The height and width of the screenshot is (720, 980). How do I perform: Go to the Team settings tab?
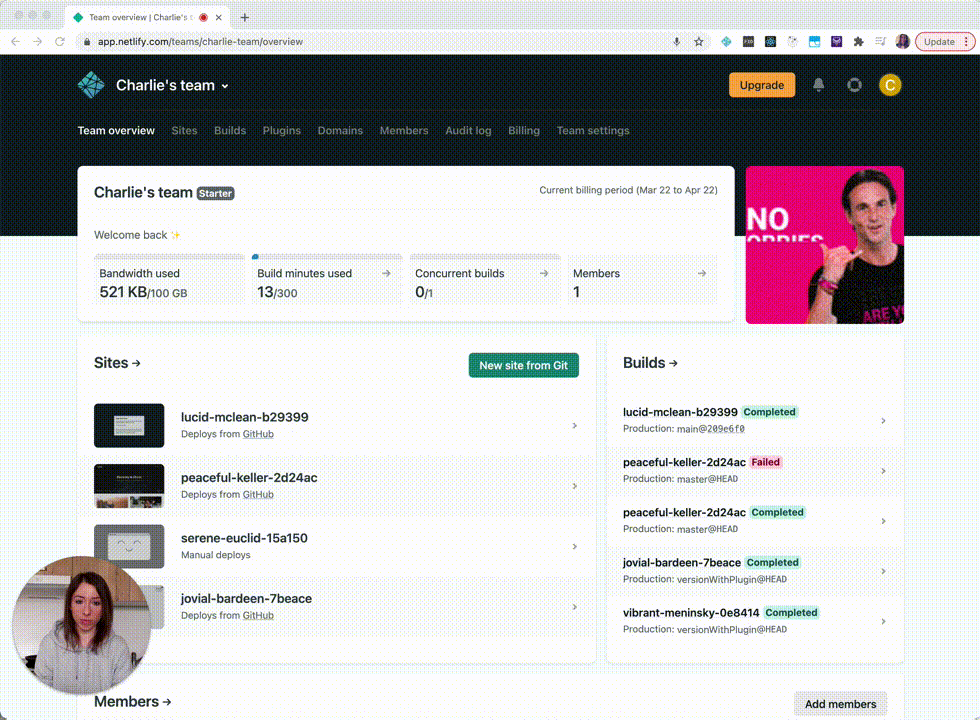[x=593, y=131]
